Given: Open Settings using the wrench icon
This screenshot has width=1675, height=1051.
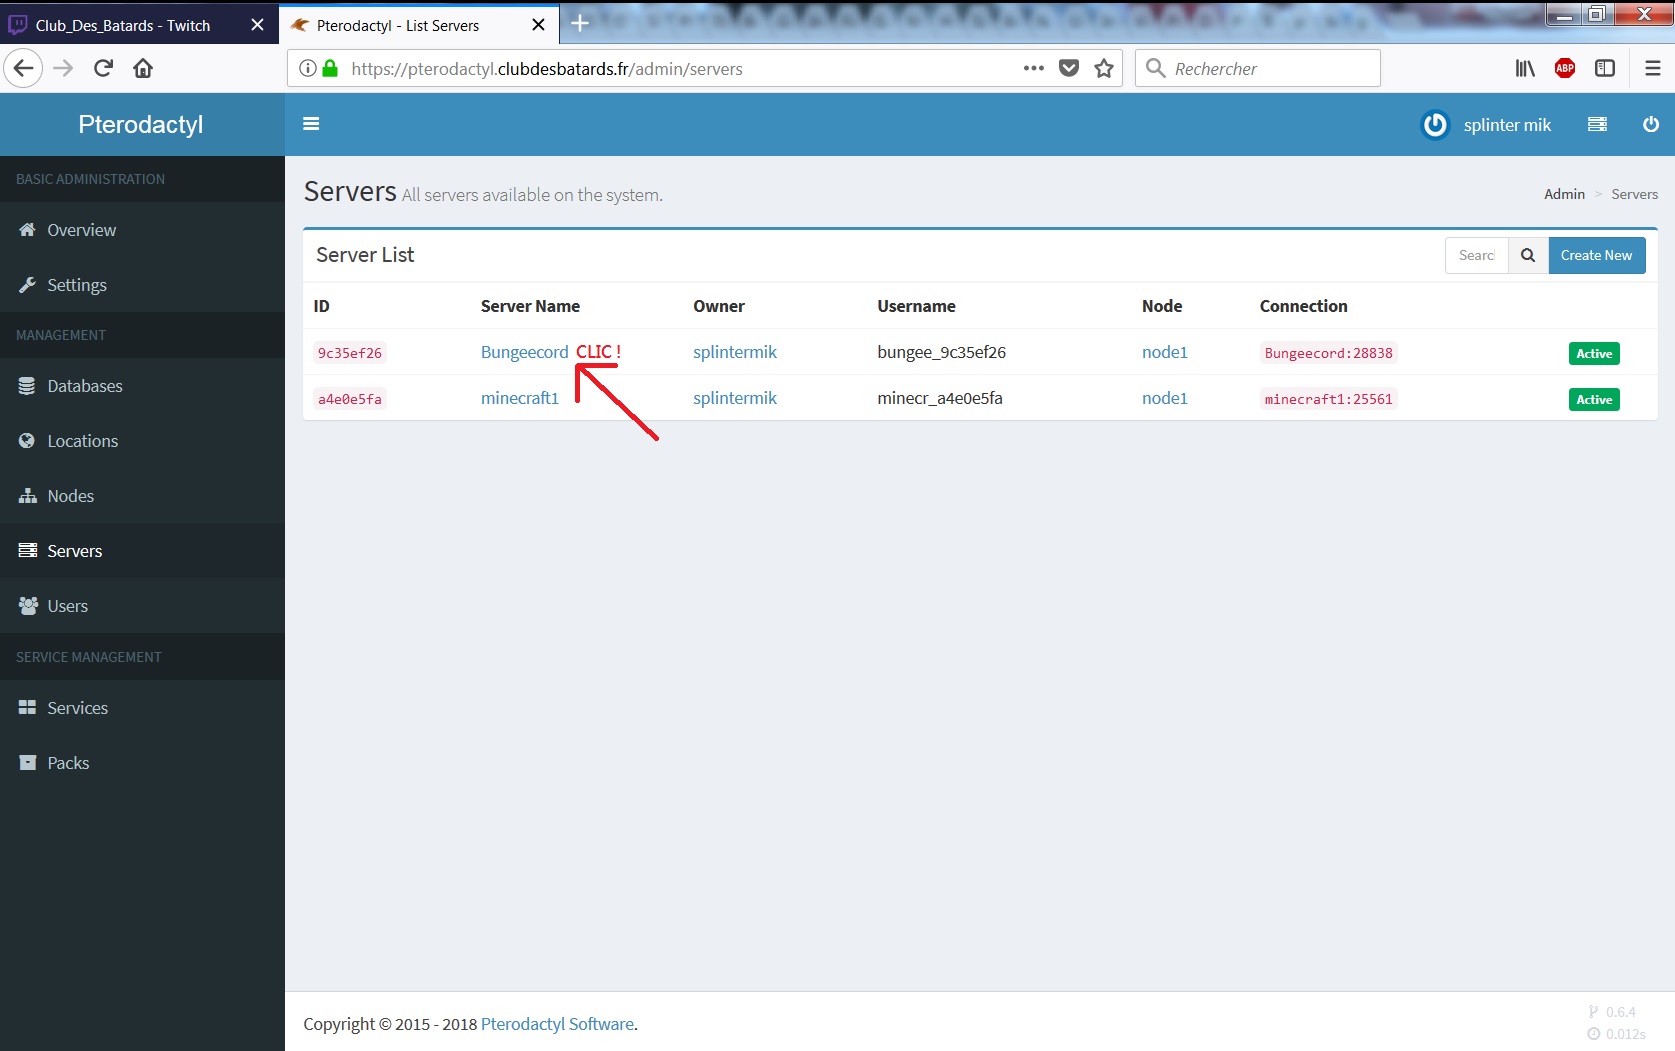Looking at the screenshot, I should click(x=76, y=284).
